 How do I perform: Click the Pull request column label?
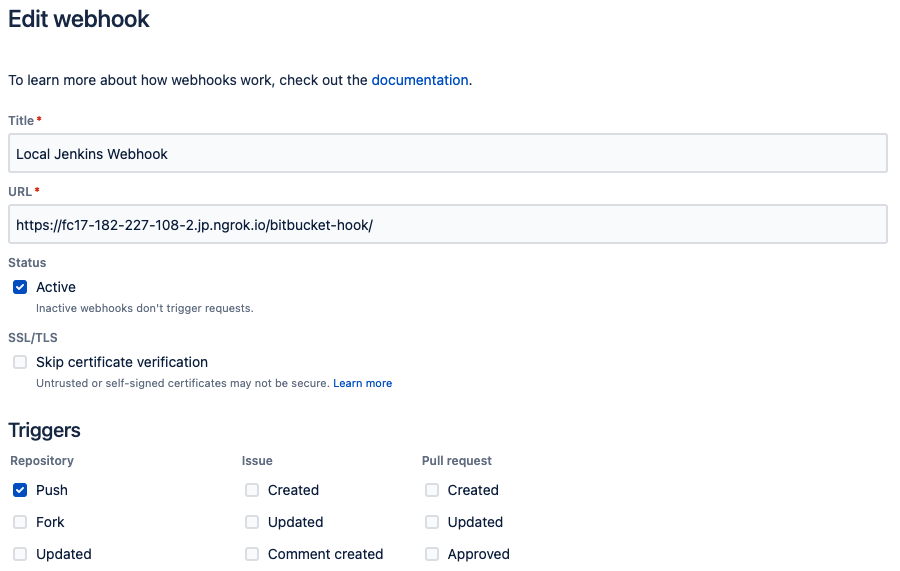(x=457, y=461)
